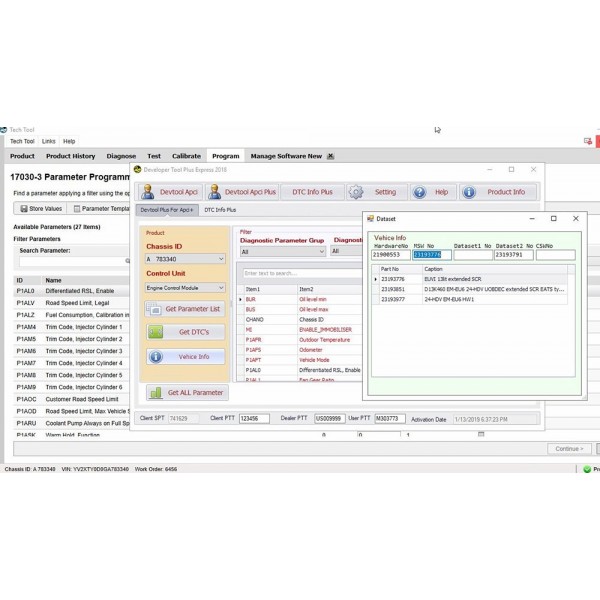This screenshot has width=600, height=600.
Task: Select P1ALV Road Speed Limit, Legal row
Action: pyautogui.click(x=72, y=303)
